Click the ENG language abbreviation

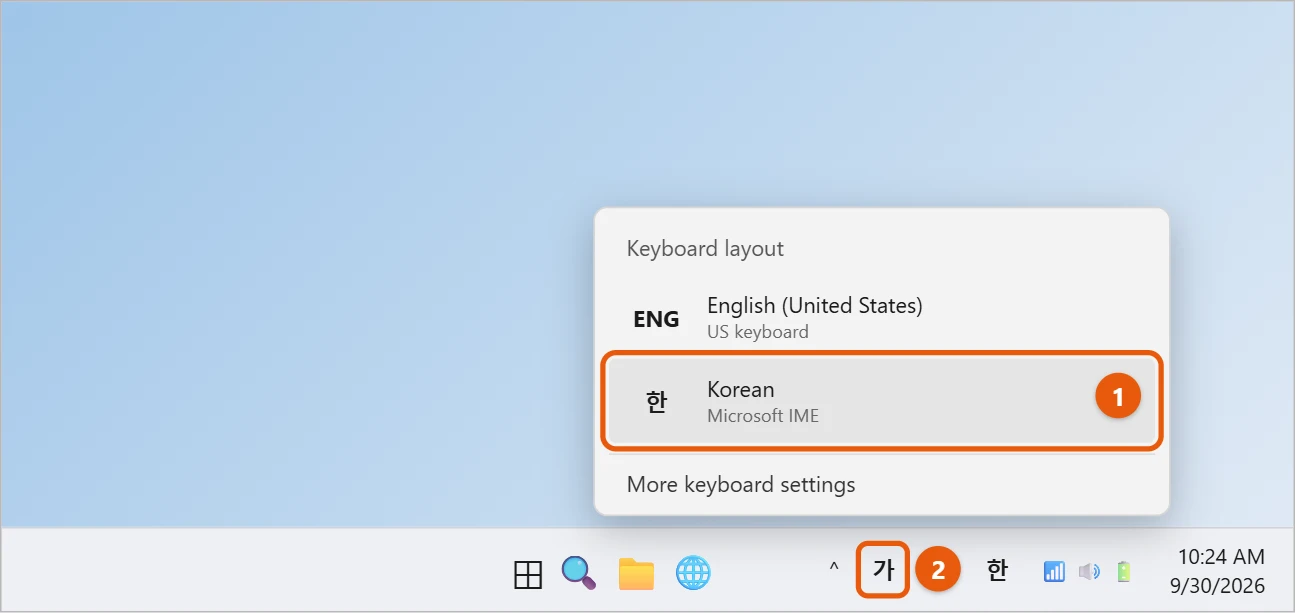(656, 320)
